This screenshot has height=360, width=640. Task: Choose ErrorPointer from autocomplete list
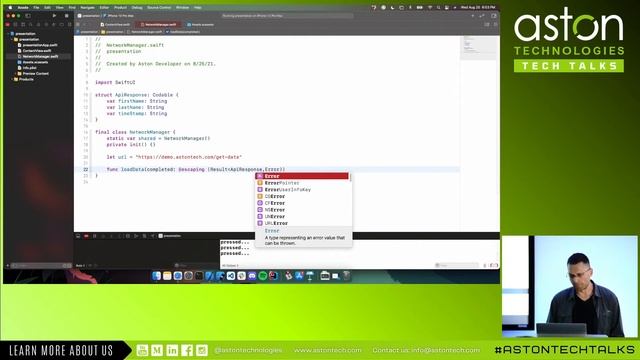pos(302,183)
